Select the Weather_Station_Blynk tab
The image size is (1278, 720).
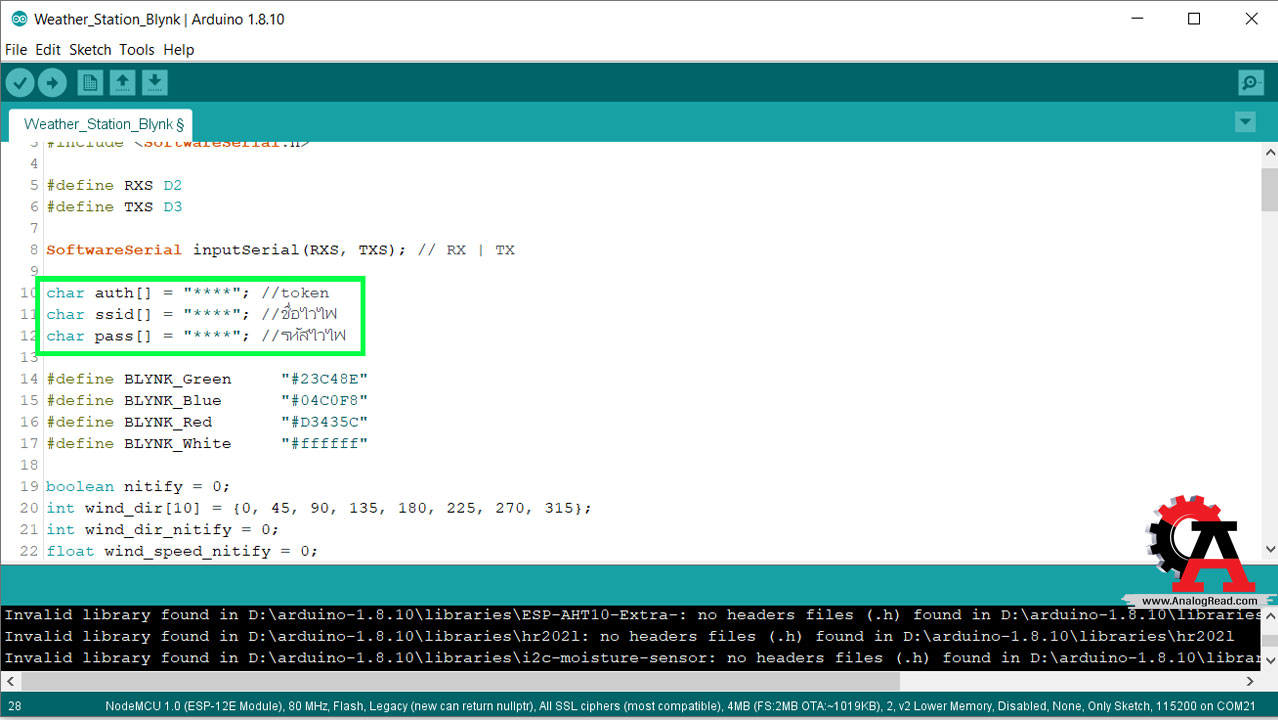pos(101,125)
